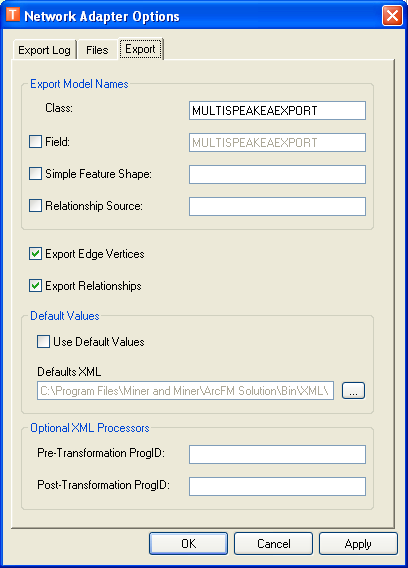Cancel the dialog changes
This screenshot has height=568, width=408.
coord(274,543)
